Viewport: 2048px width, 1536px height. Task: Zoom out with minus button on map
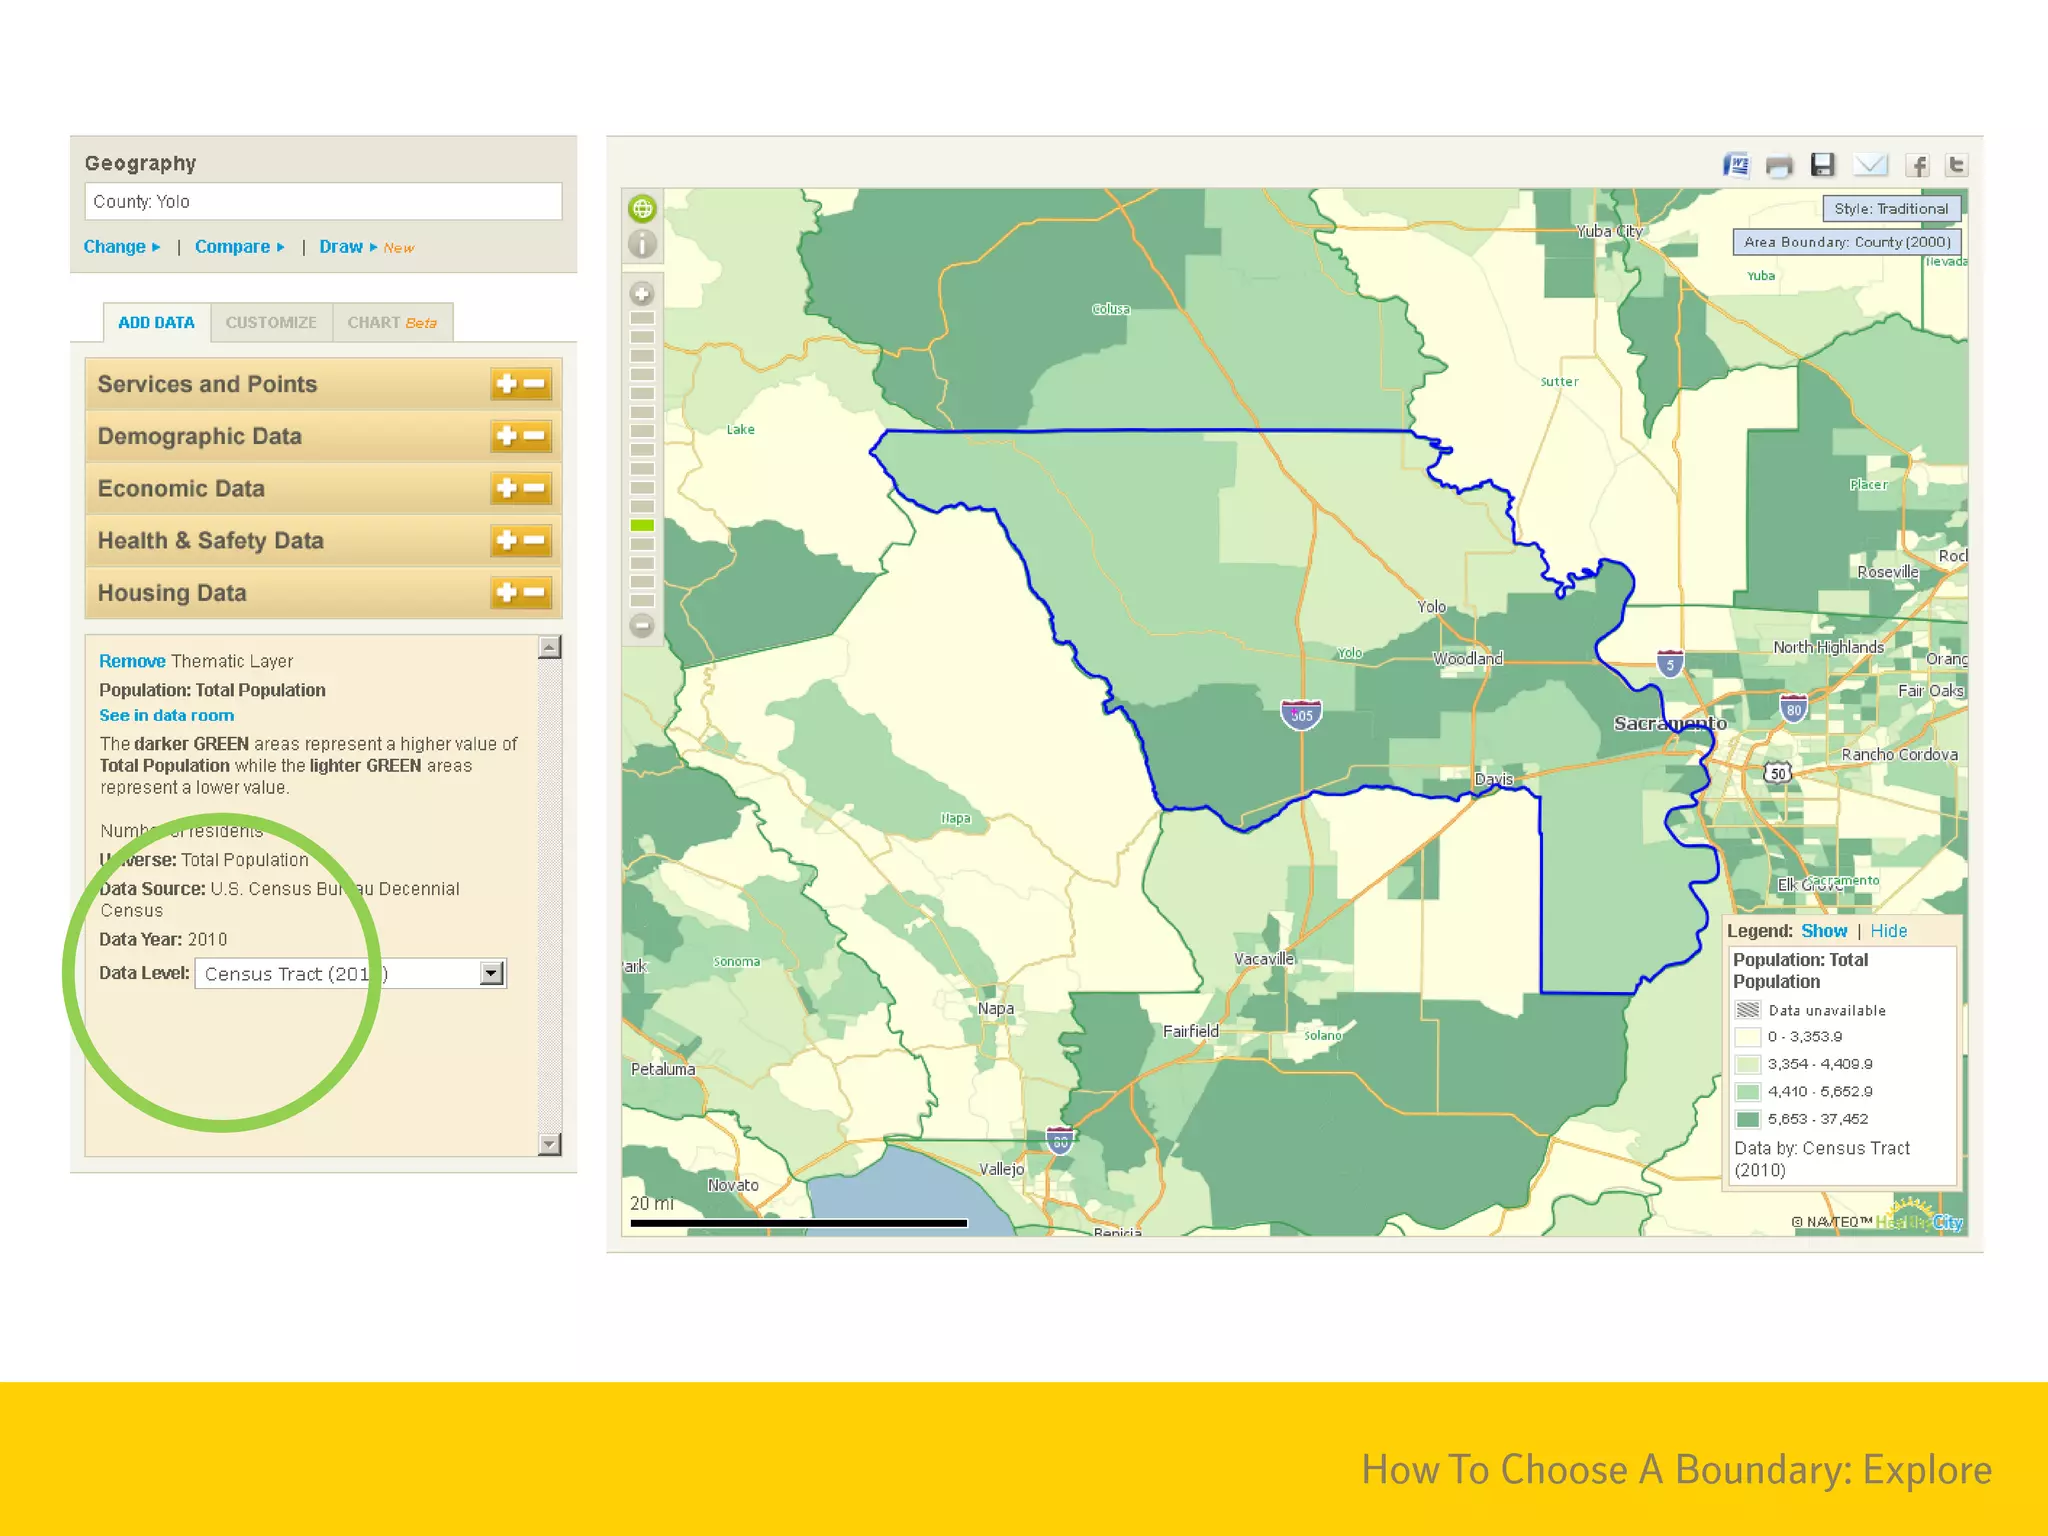[x=642, y=626]
